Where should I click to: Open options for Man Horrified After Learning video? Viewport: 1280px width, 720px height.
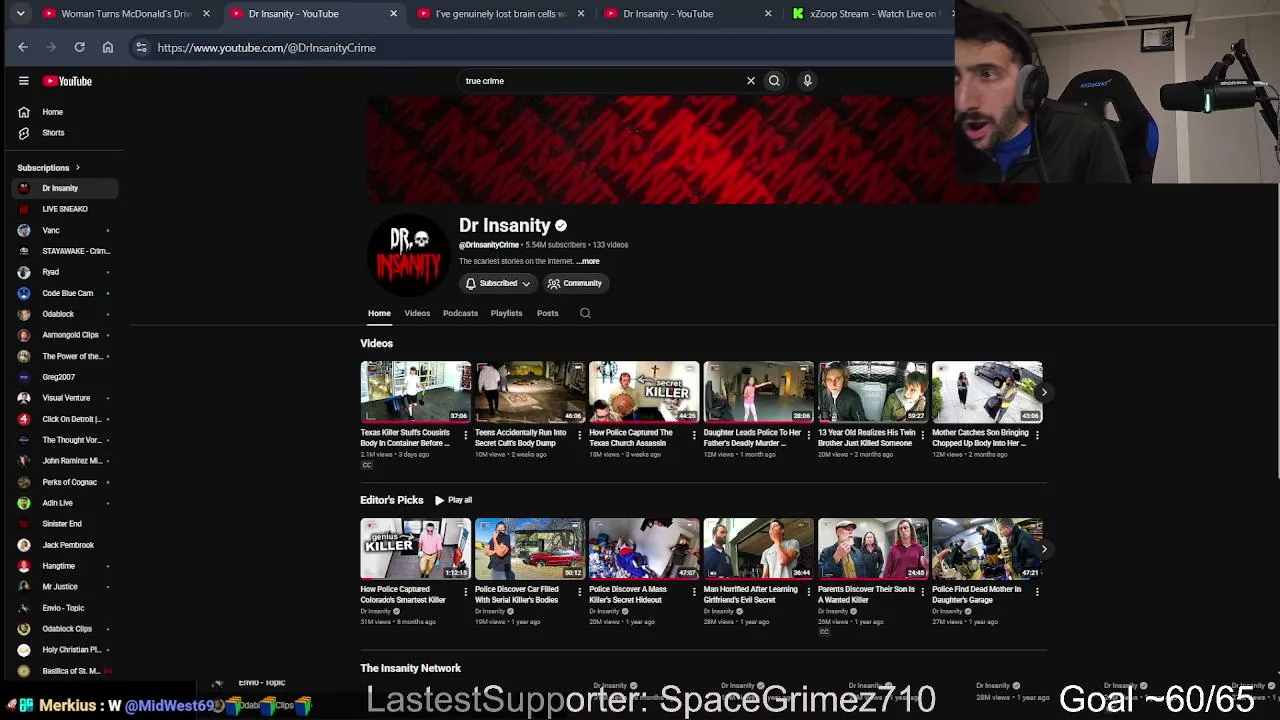(x=808, y=592)
